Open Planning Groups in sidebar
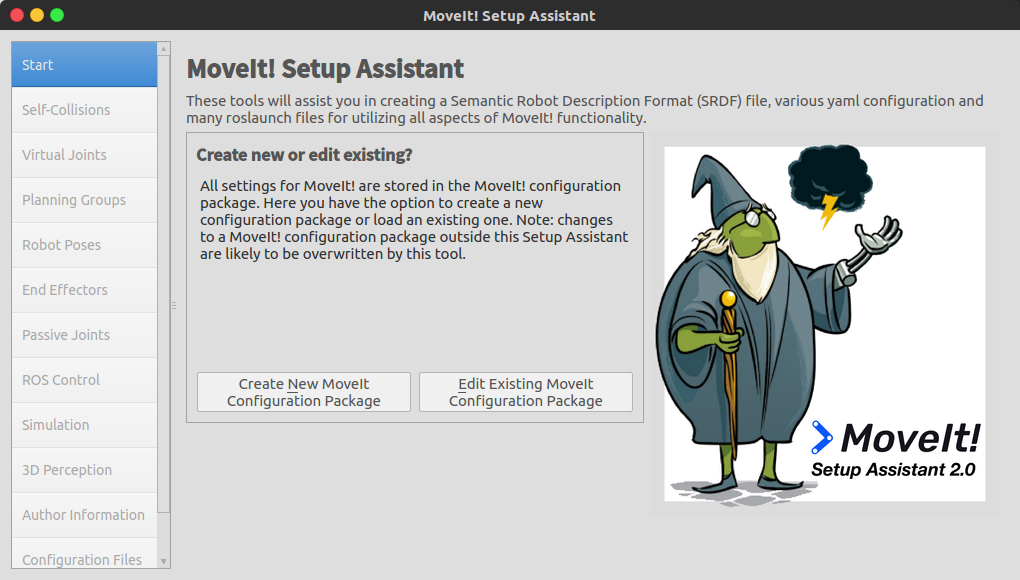 tap(84, 200)
